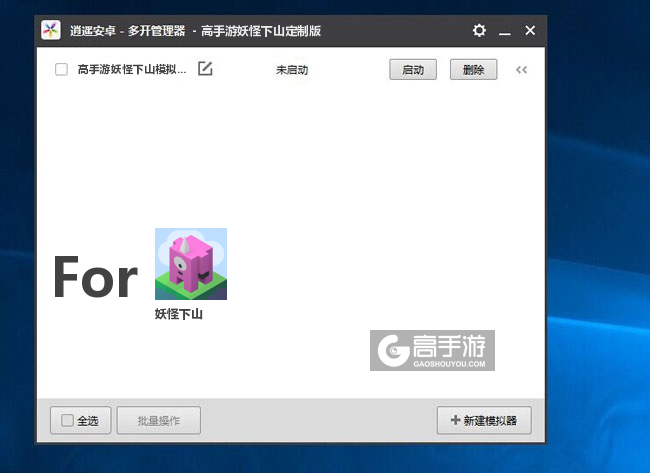Click the pink 妖怪下山 game icon
The width and height of the screenshot is (650, 473).
coord(190,264)
